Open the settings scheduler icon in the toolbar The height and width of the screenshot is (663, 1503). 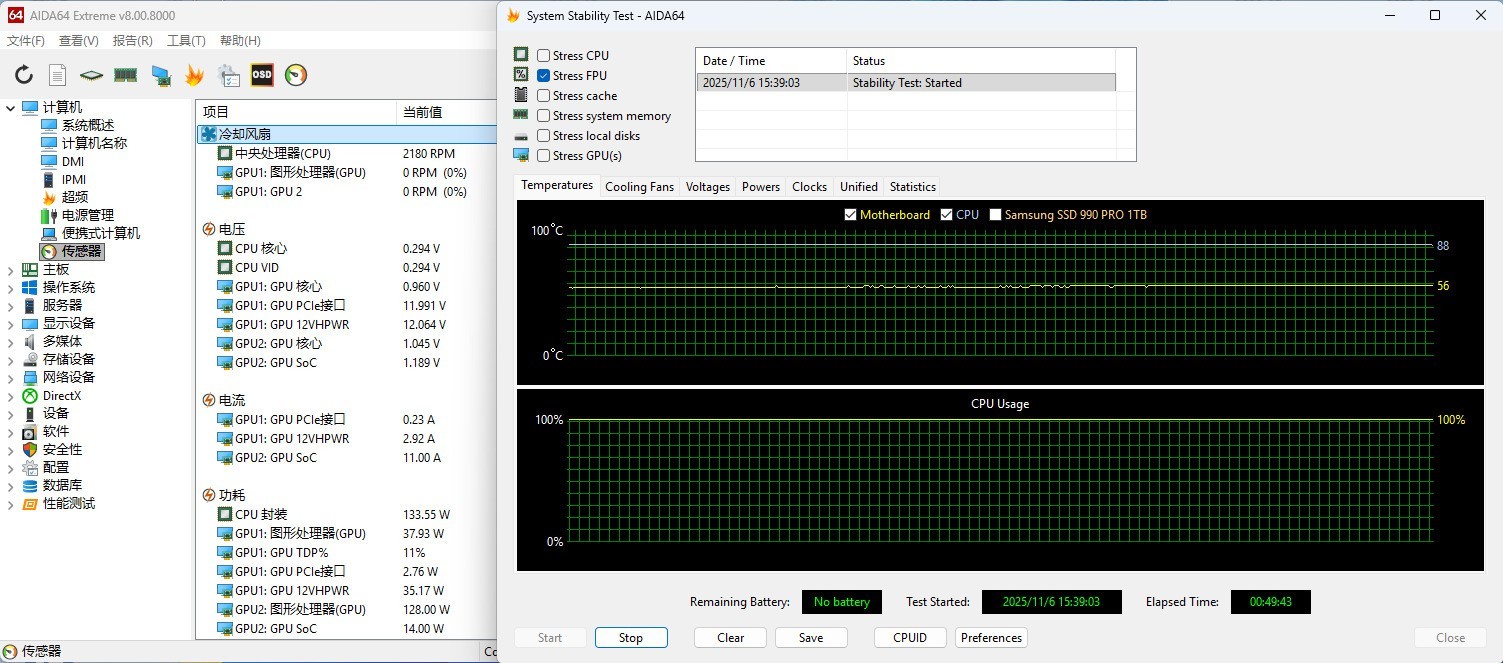tap(228, 75)
